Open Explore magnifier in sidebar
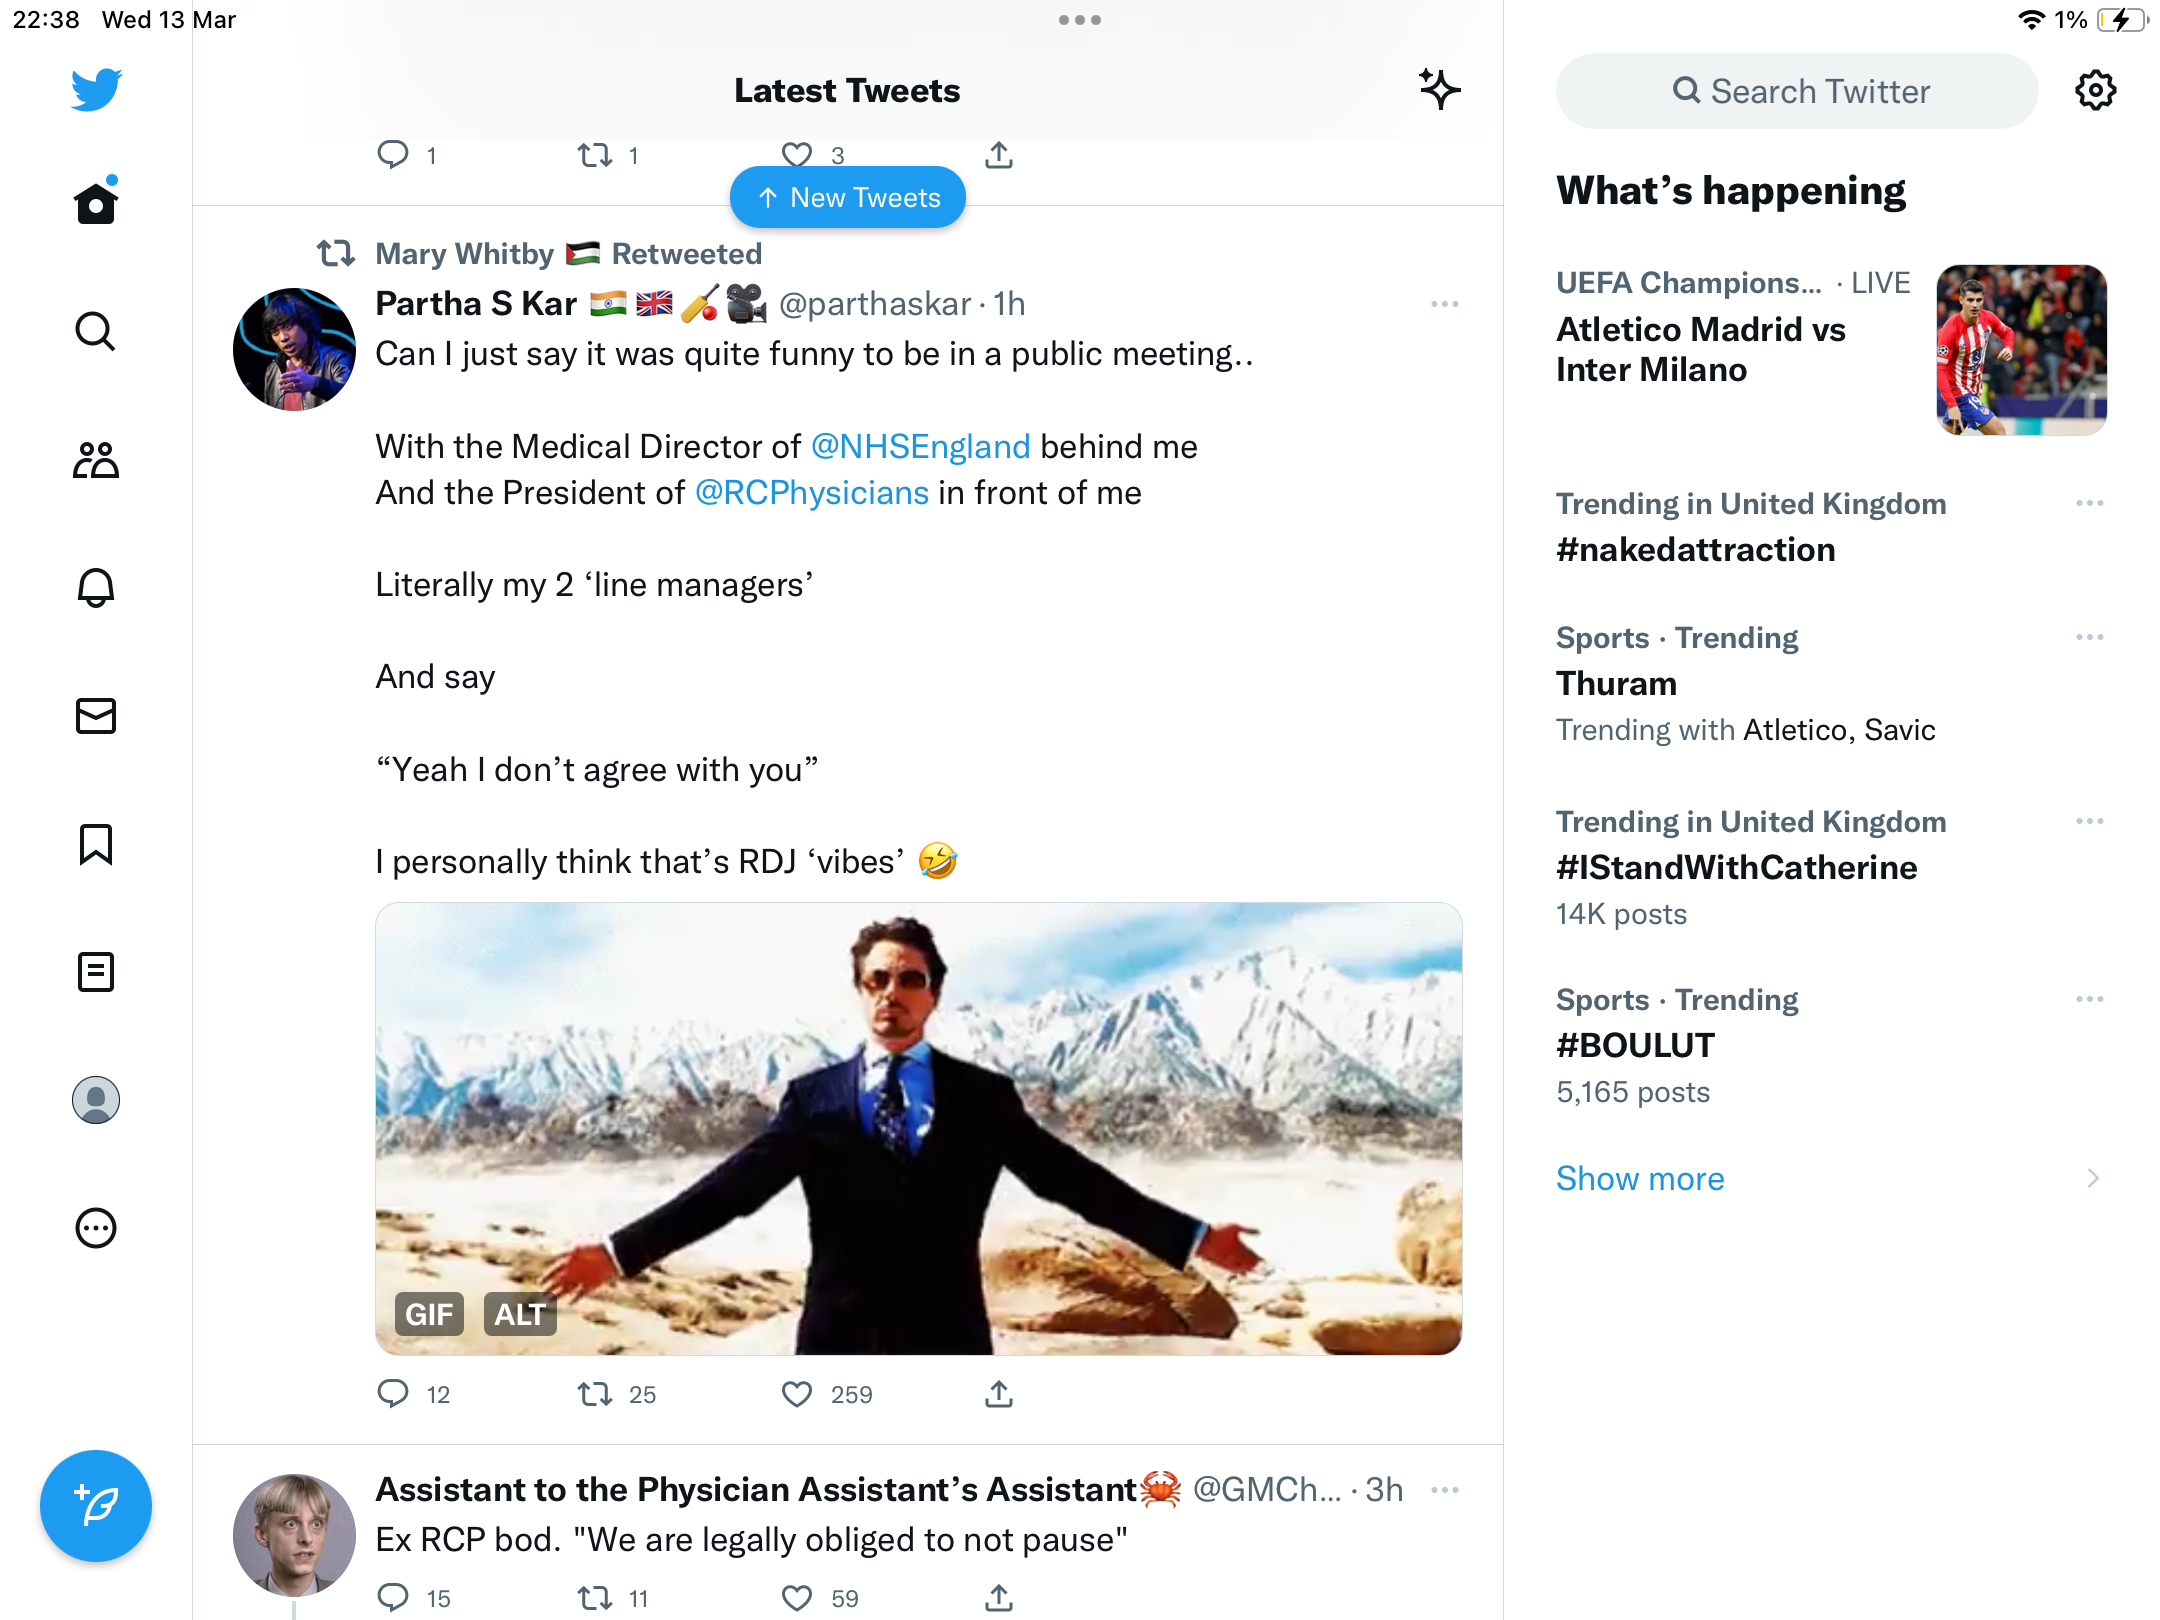This screenshot has width=2160, height=1620. coord(96,331)
